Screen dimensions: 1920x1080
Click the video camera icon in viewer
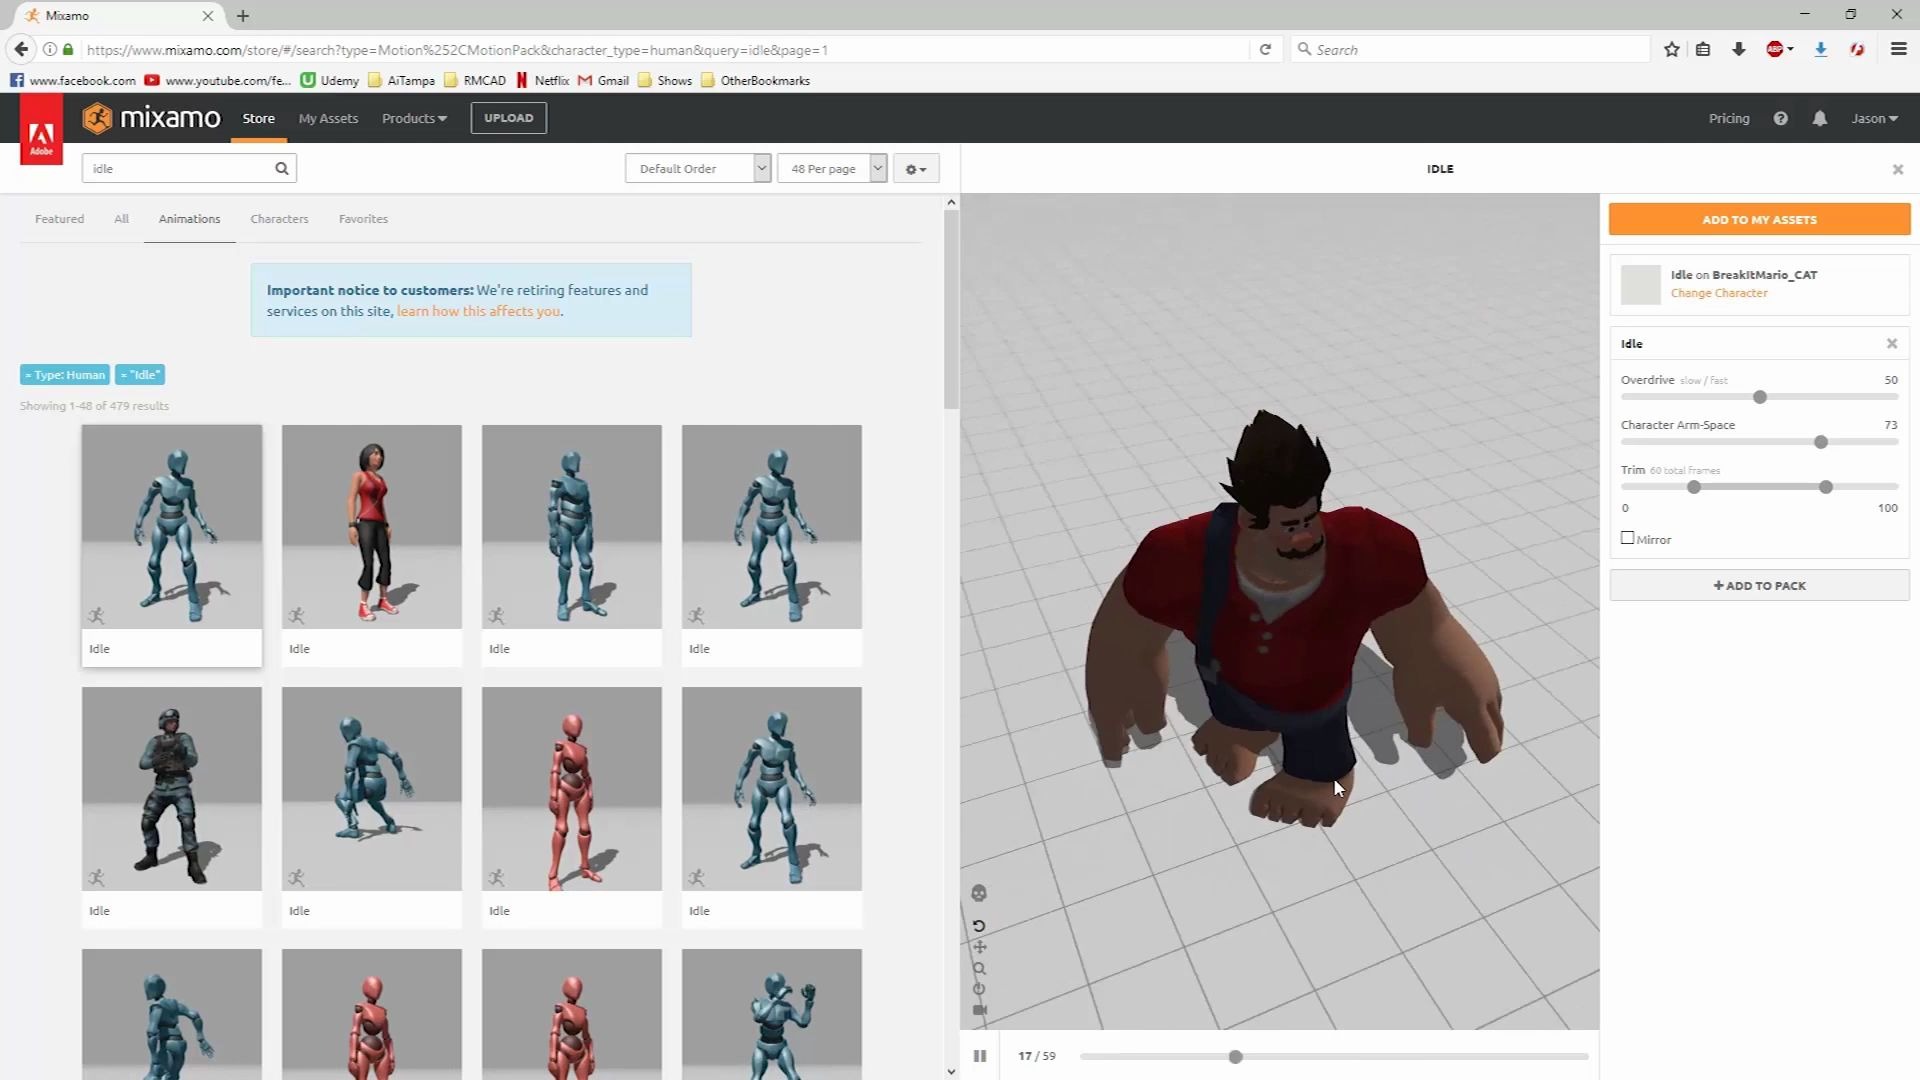tap(979, 1010)
